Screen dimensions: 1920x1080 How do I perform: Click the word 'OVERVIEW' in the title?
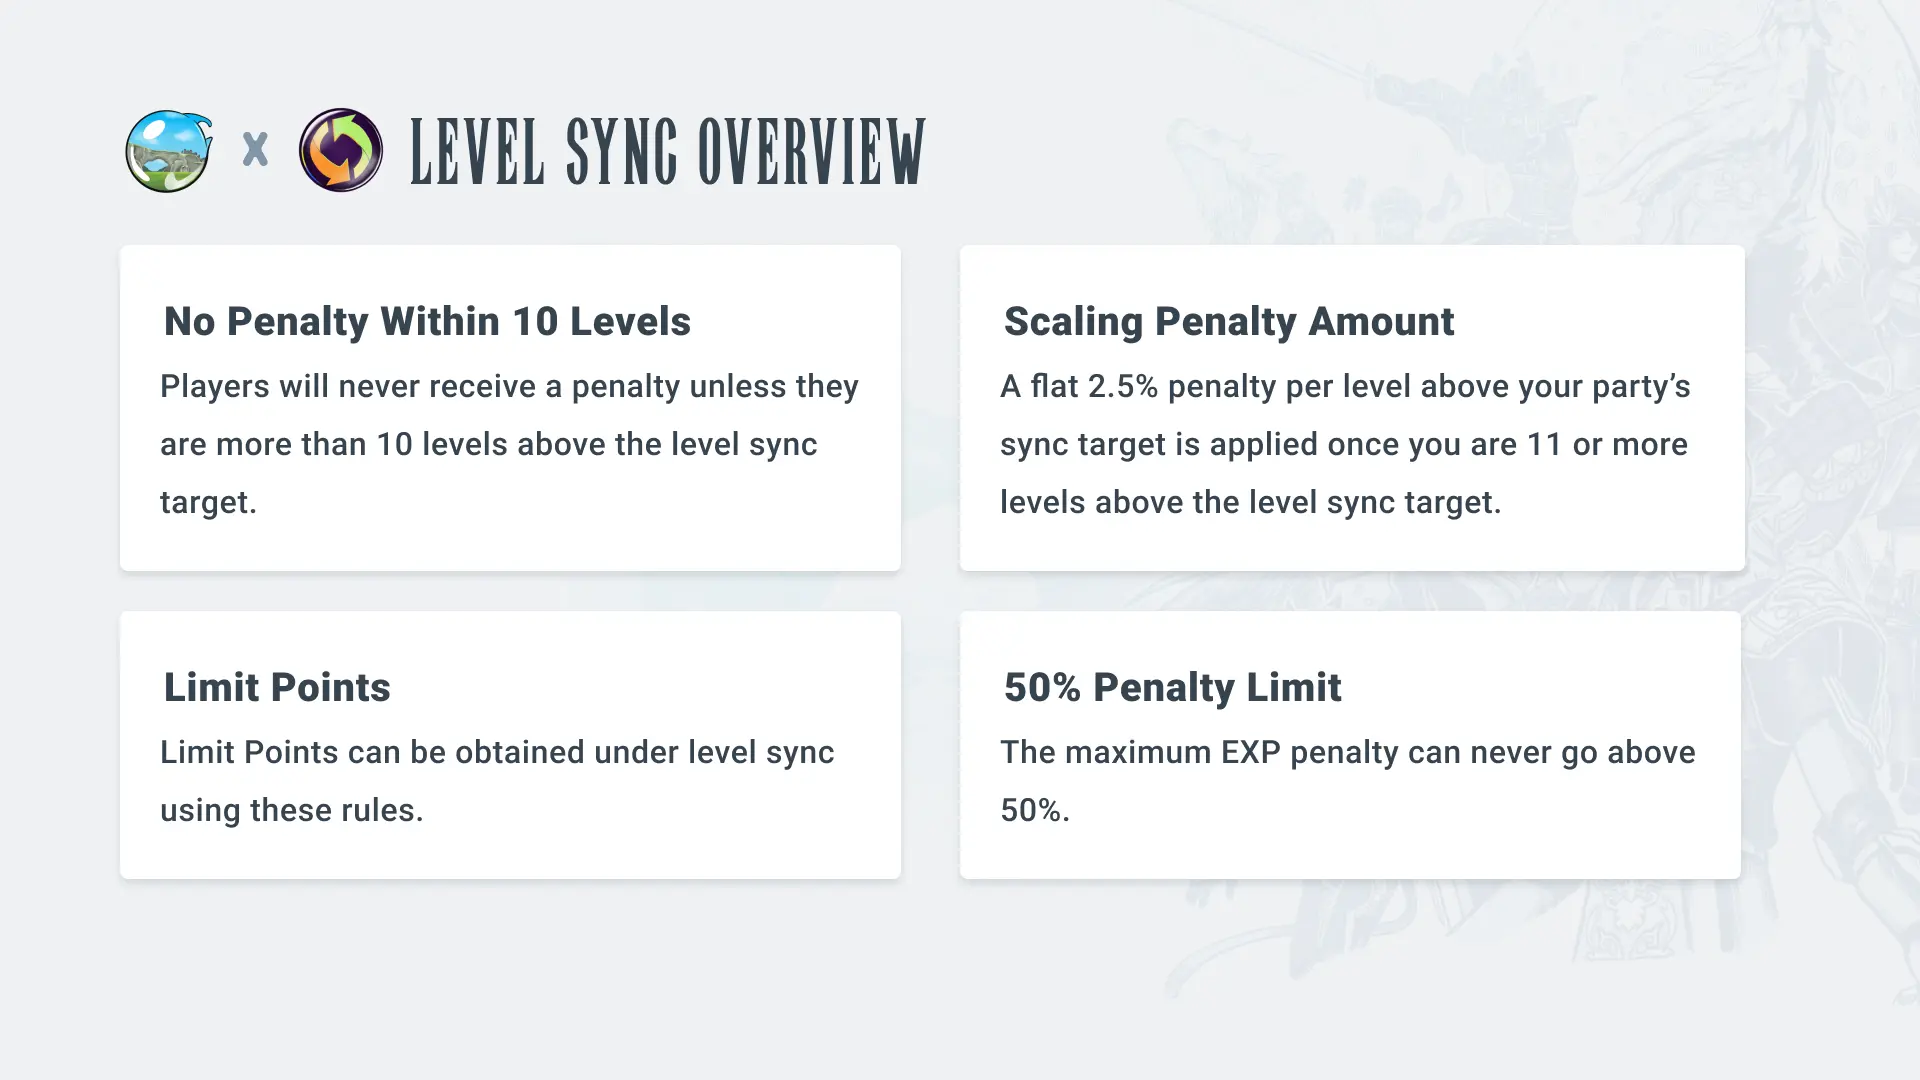pyautogui.click(x=811, y=152)
